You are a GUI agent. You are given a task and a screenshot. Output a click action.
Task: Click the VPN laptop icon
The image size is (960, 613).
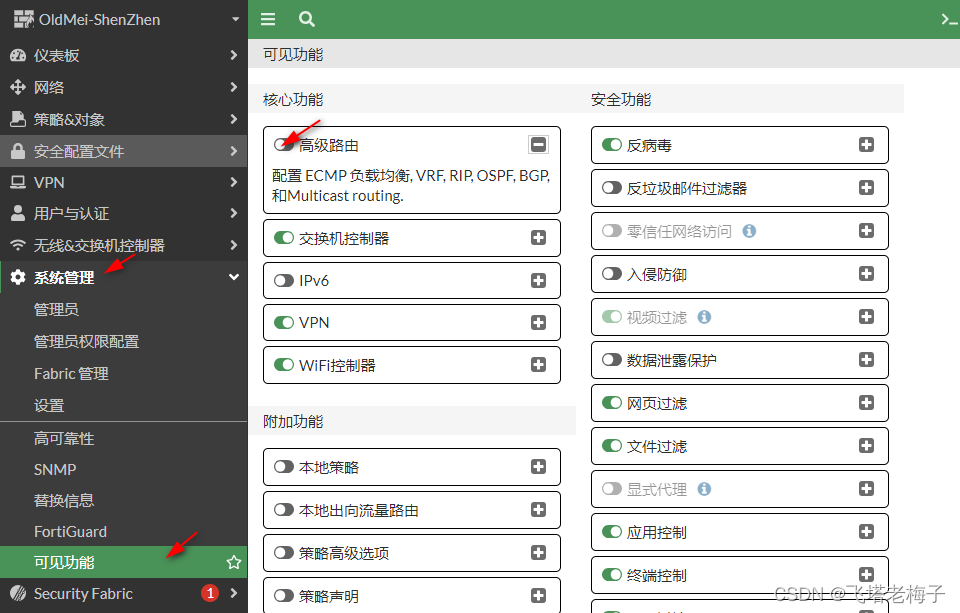pos(18,182)
